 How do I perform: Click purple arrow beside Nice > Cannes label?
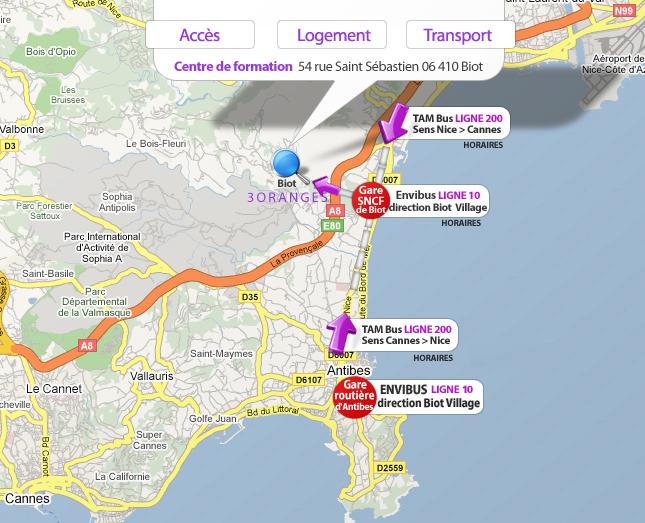(394, 124)
